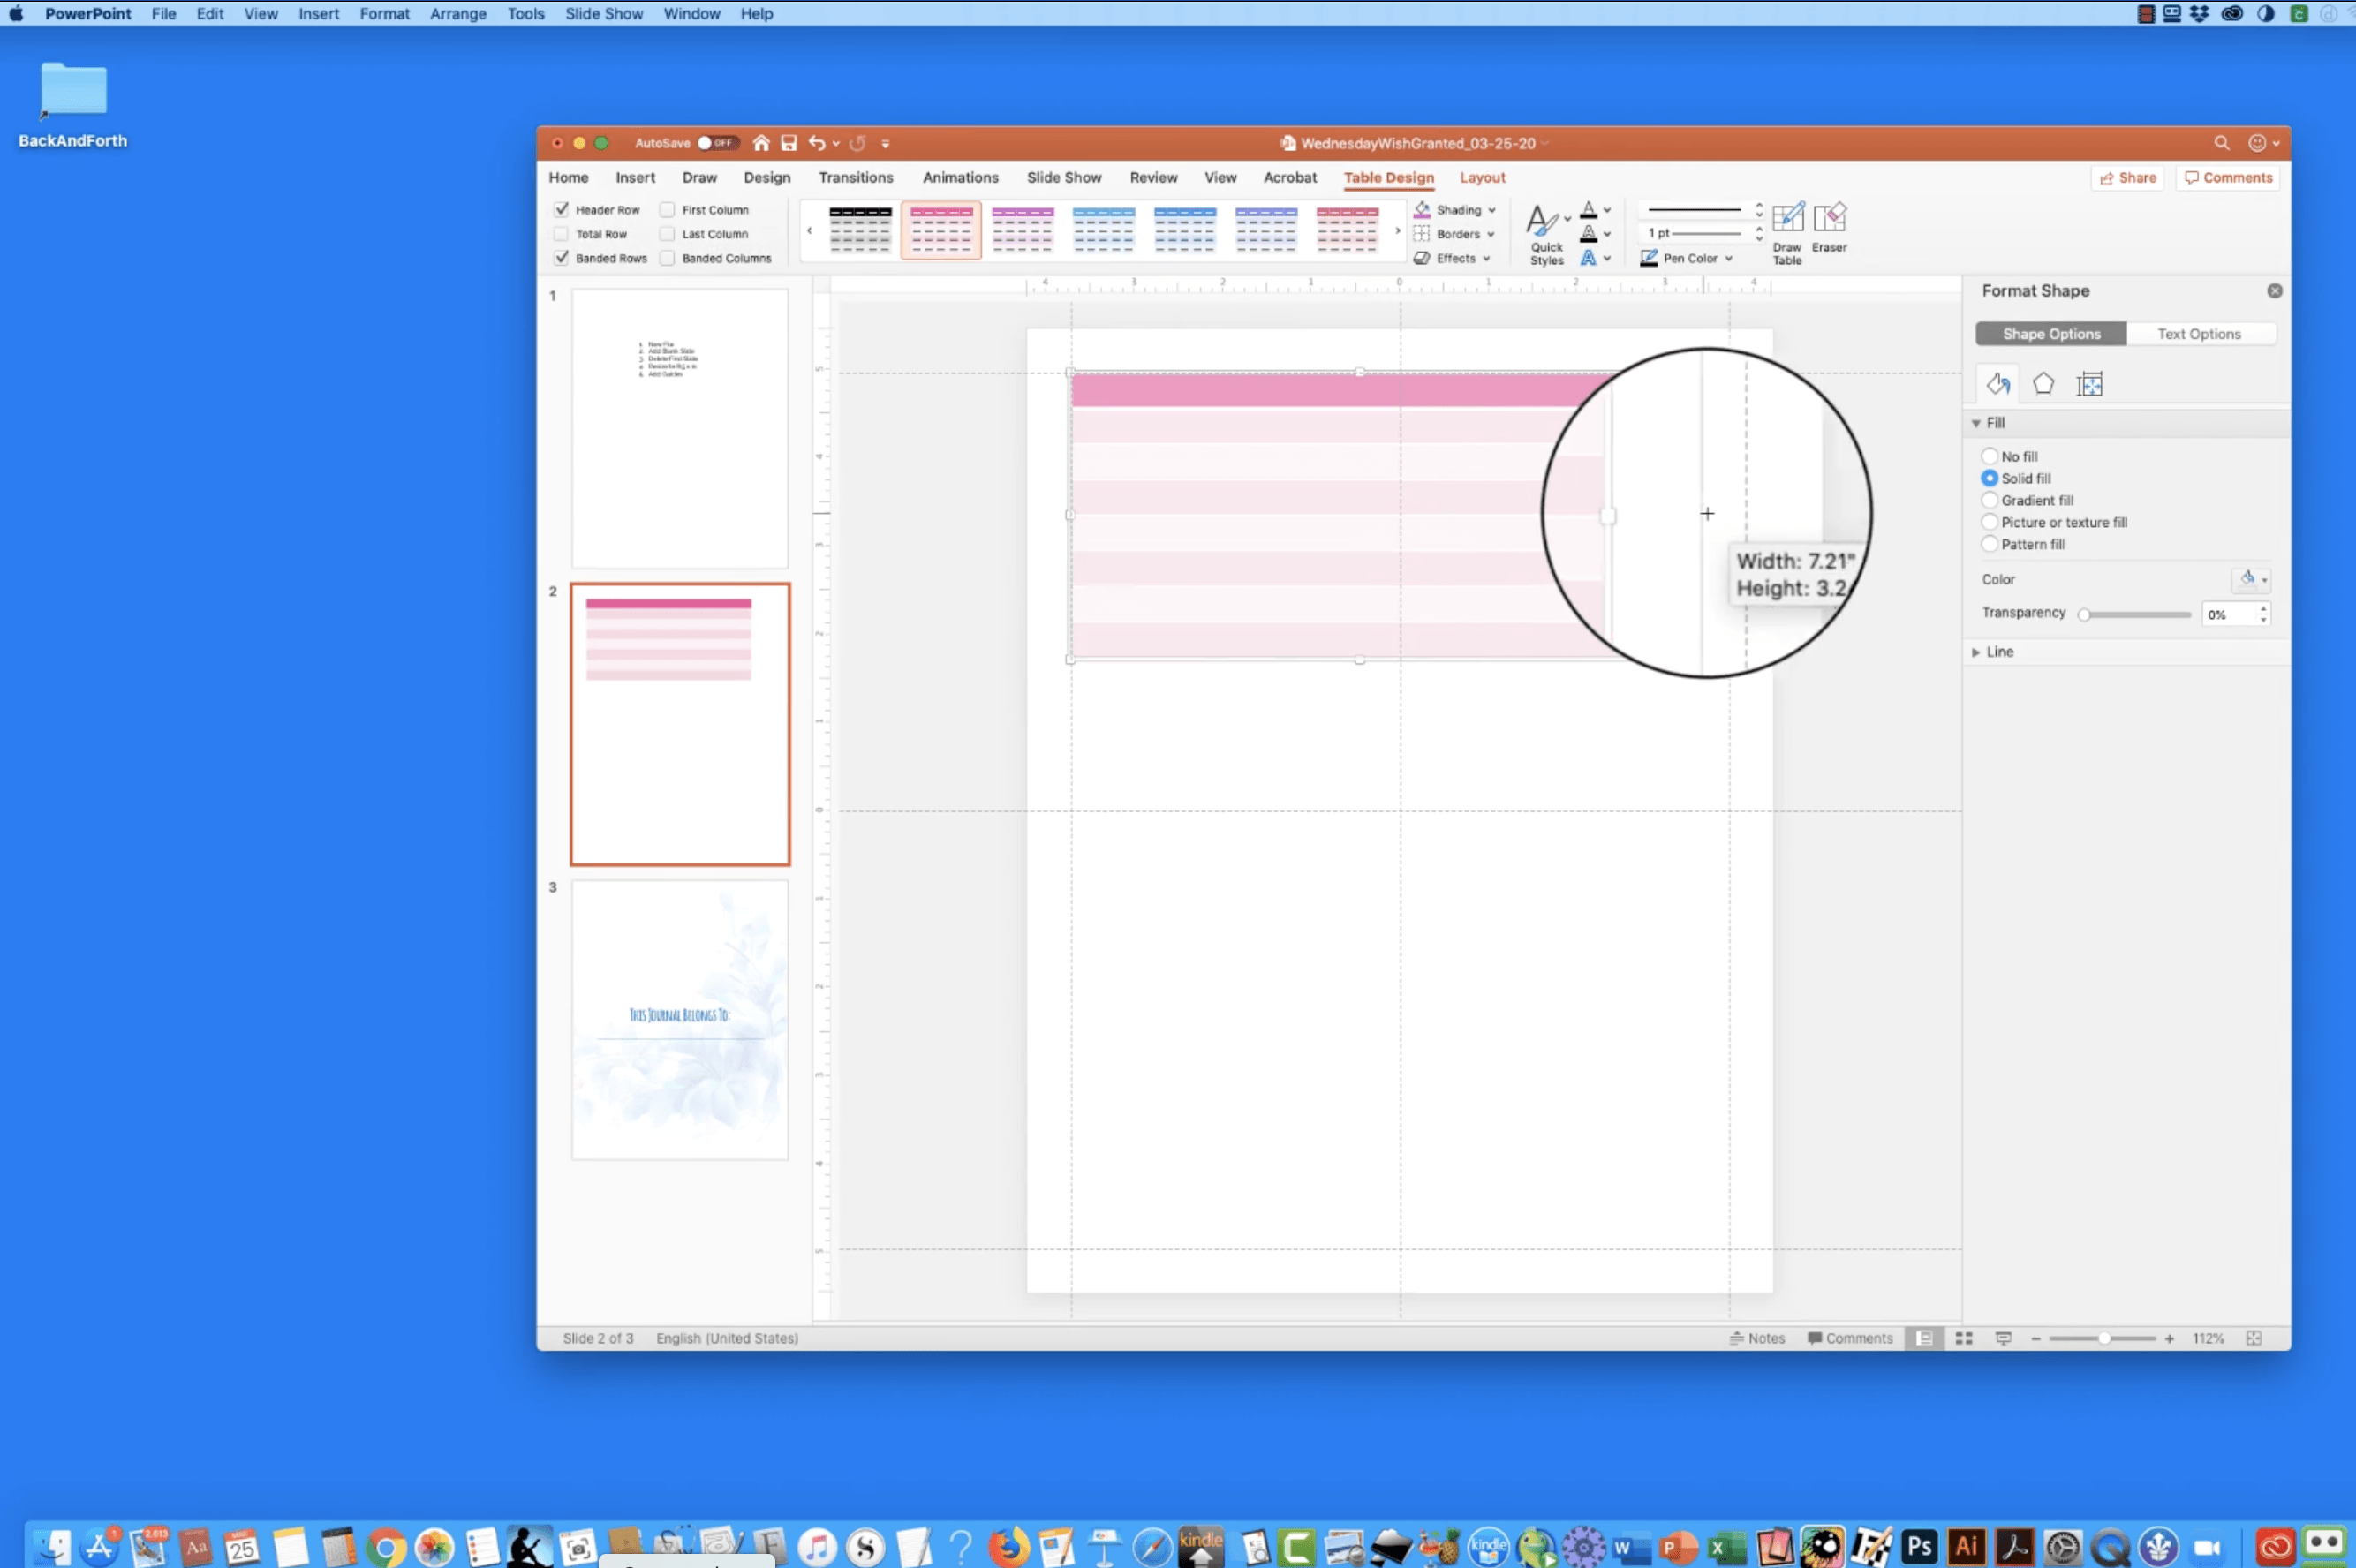Open the Transitions ribbon tab
The image size is (2356, 1568).
click(x=855, y=178)
